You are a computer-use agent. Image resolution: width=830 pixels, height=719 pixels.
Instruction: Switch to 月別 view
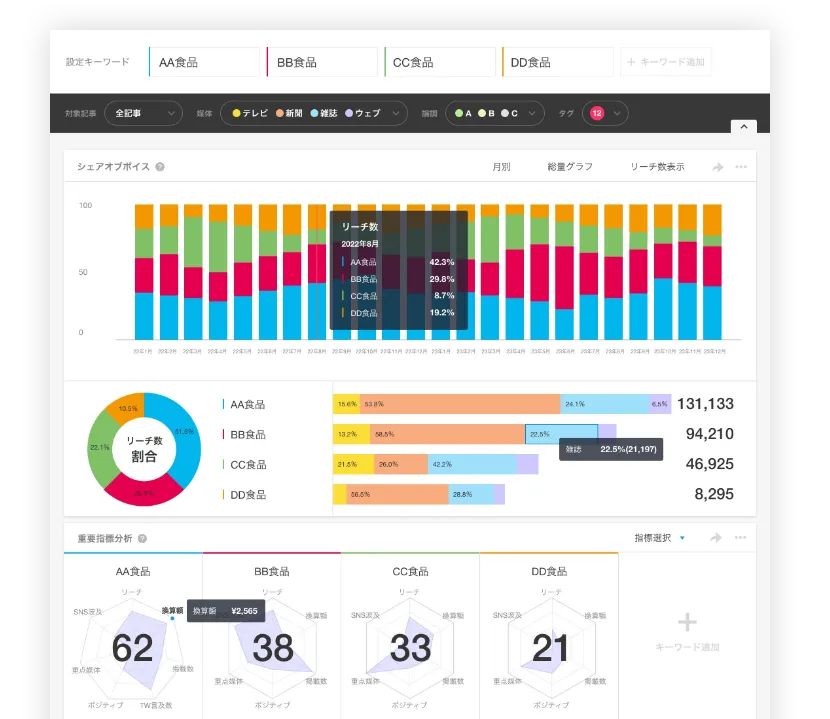[x=501, y=167]
